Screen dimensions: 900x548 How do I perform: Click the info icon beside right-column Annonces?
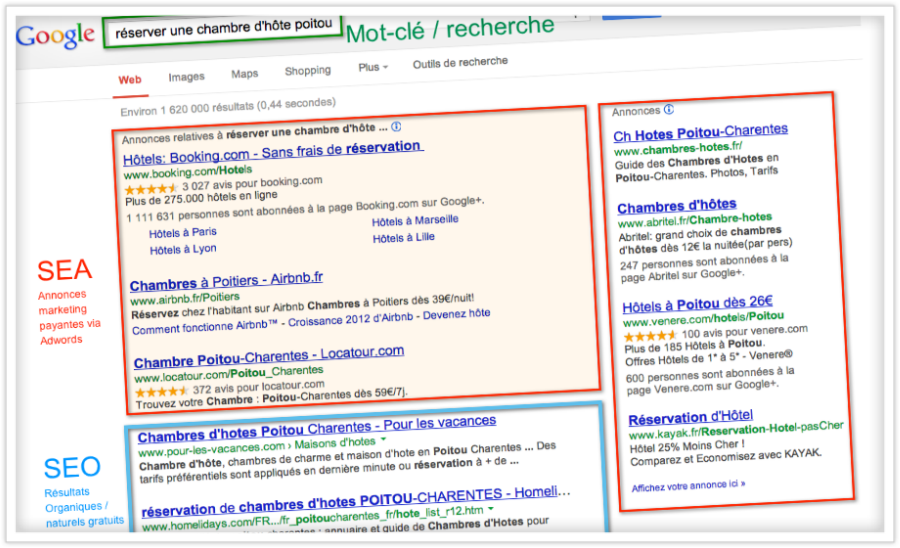(669, 109)
